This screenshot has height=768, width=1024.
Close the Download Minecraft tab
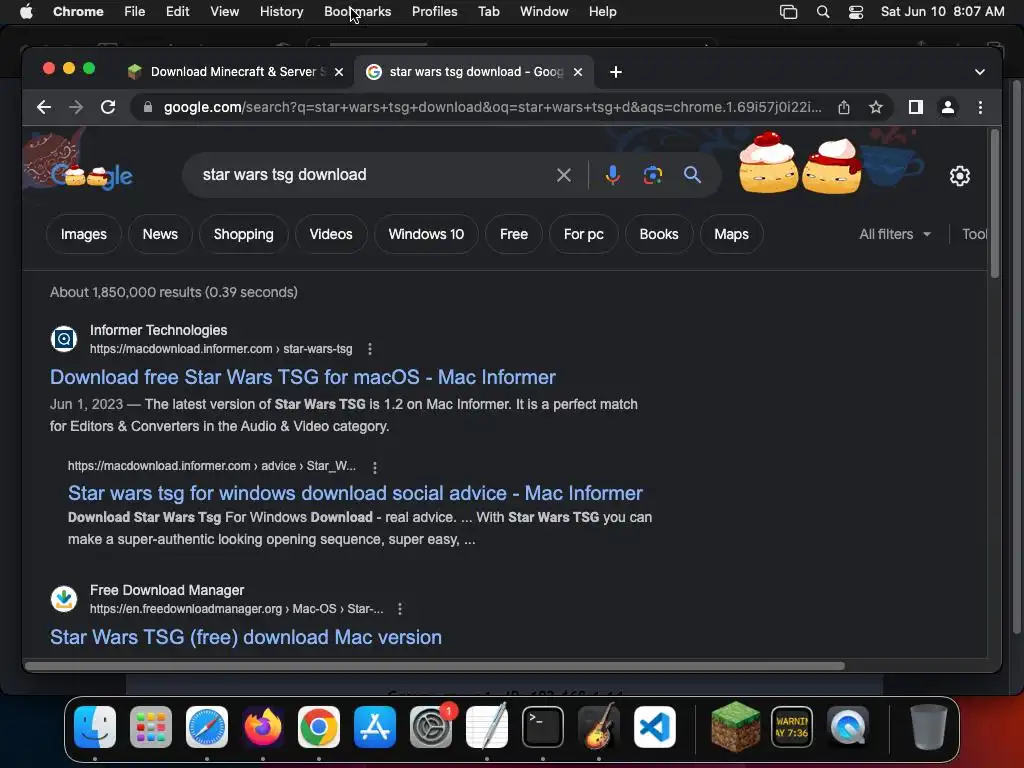(339, 72)
